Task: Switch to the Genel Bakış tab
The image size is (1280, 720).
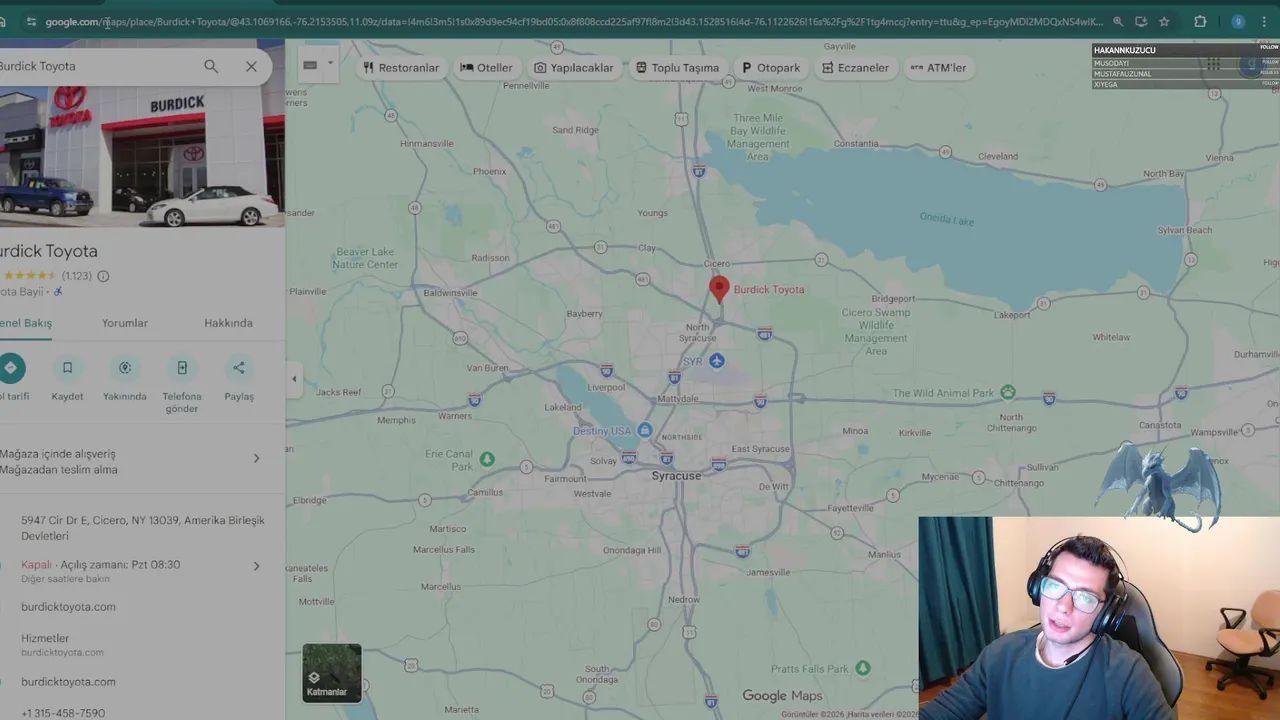Action: [26, 323]
